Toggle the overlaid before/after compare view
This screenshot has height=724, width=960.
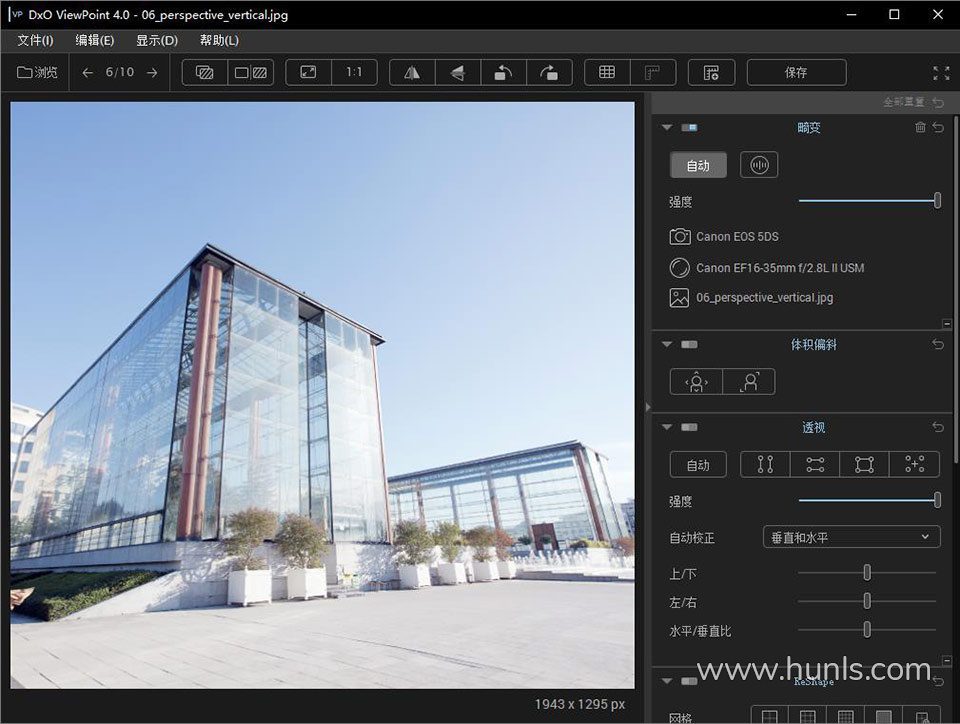204,72
